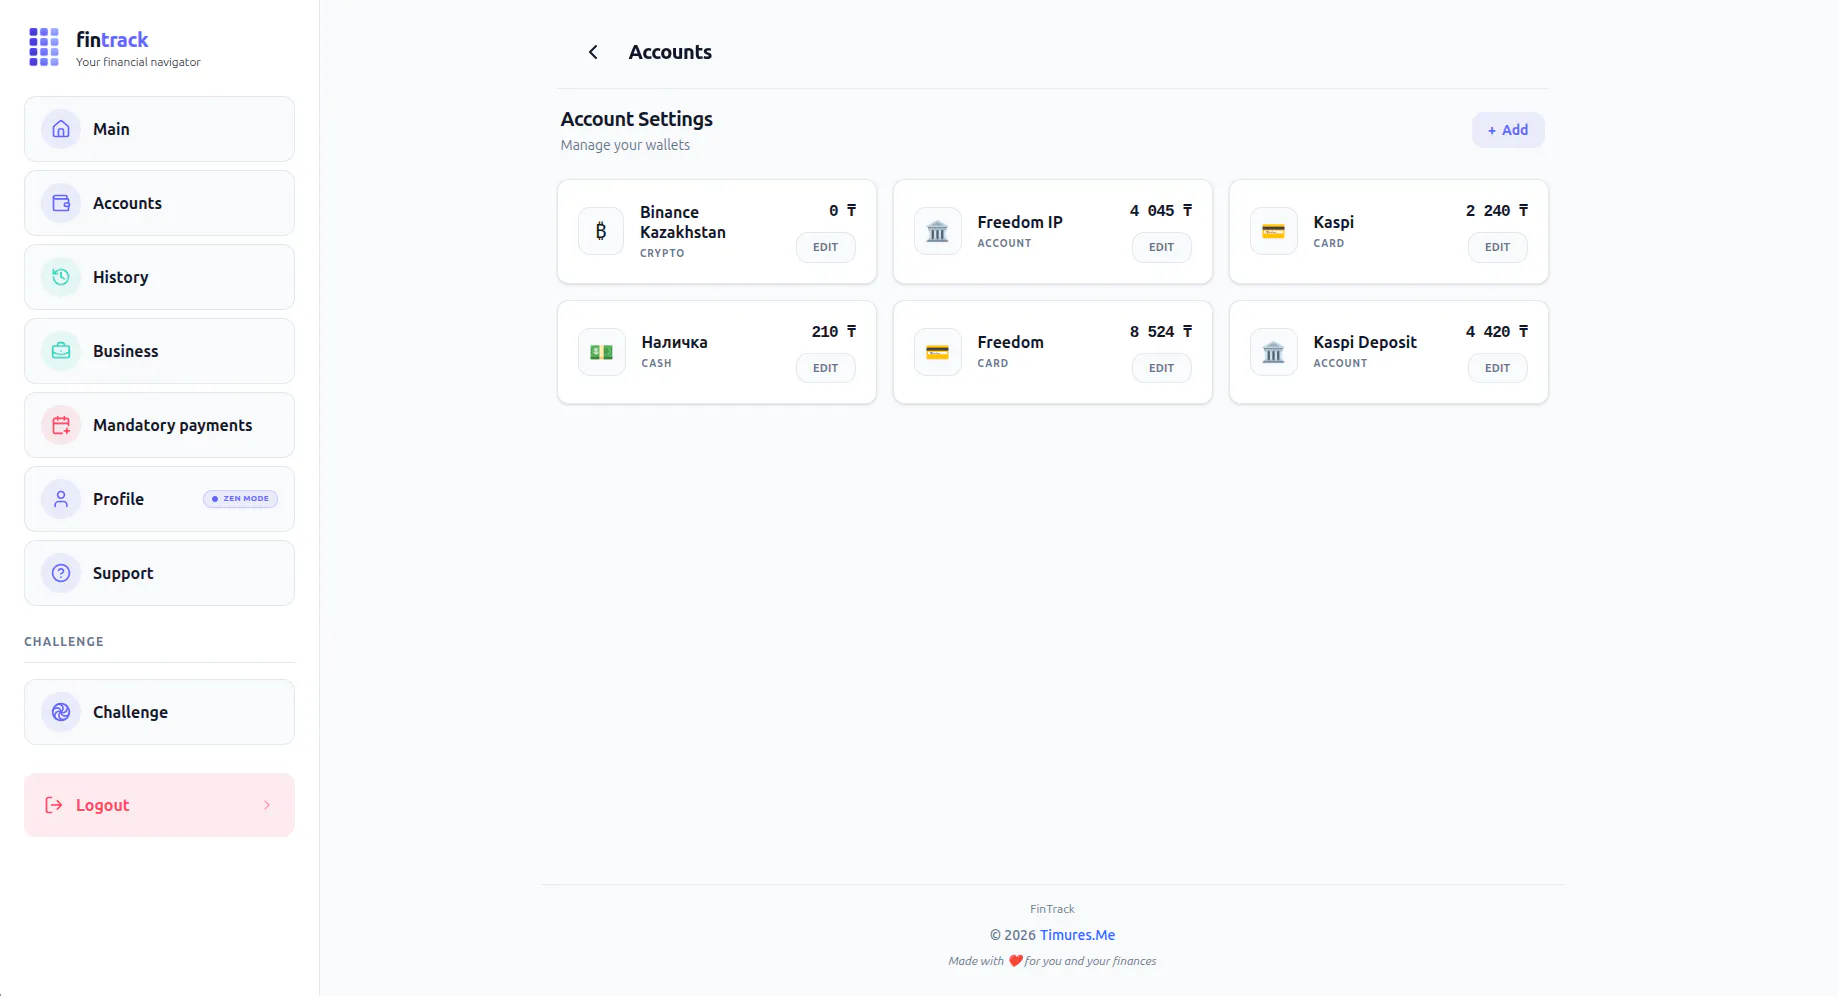Open the Challenge menu item
The image size is (1838, 996).
click(x=159, y=712)
